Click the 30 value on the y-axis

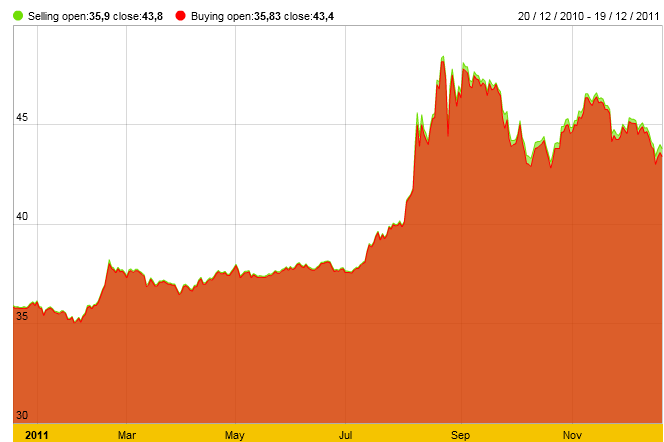[x=21, y=415]
